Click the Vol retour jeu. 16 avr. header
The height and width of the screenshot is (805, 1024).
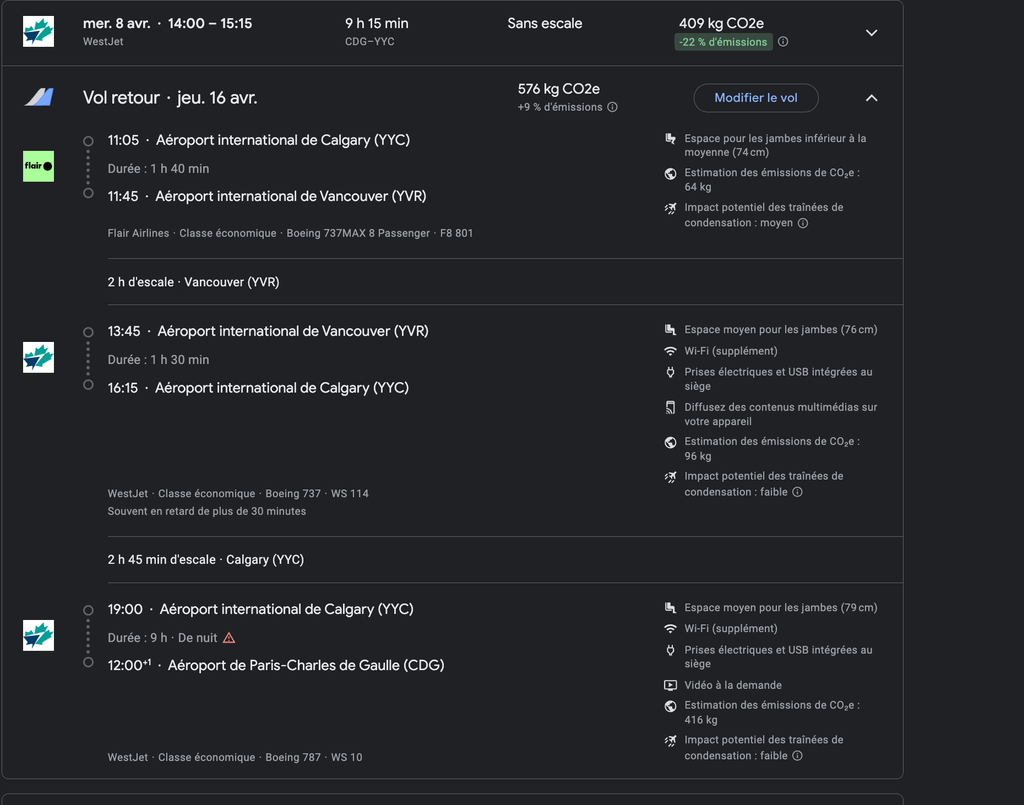(170, 98)
